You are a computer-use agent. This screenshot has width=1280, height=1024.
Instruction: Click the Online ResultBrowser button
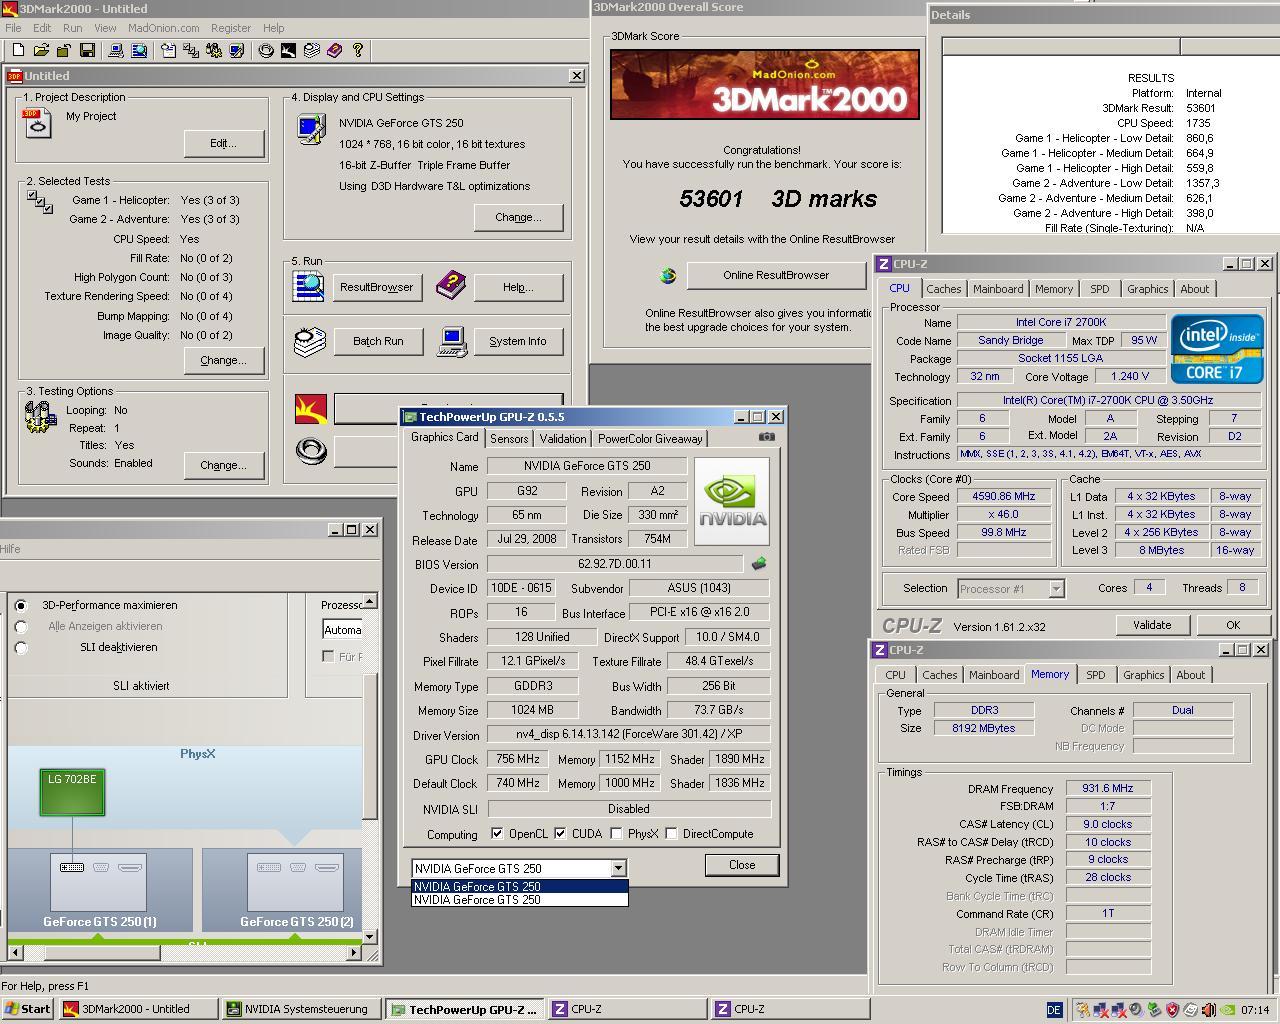coord(776,275)
